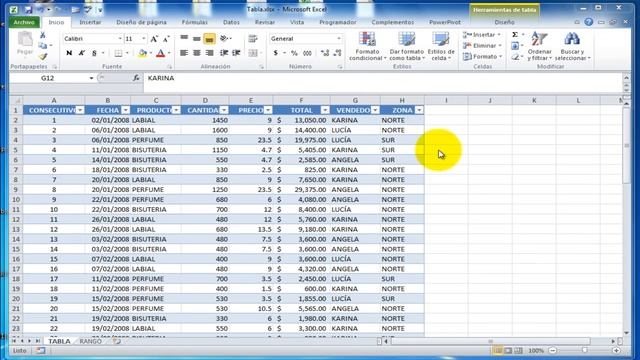Image resolution: width=640 pixels, height=360 pixels.
Task: Increase font size with large A icon
Action: (154, 39)
